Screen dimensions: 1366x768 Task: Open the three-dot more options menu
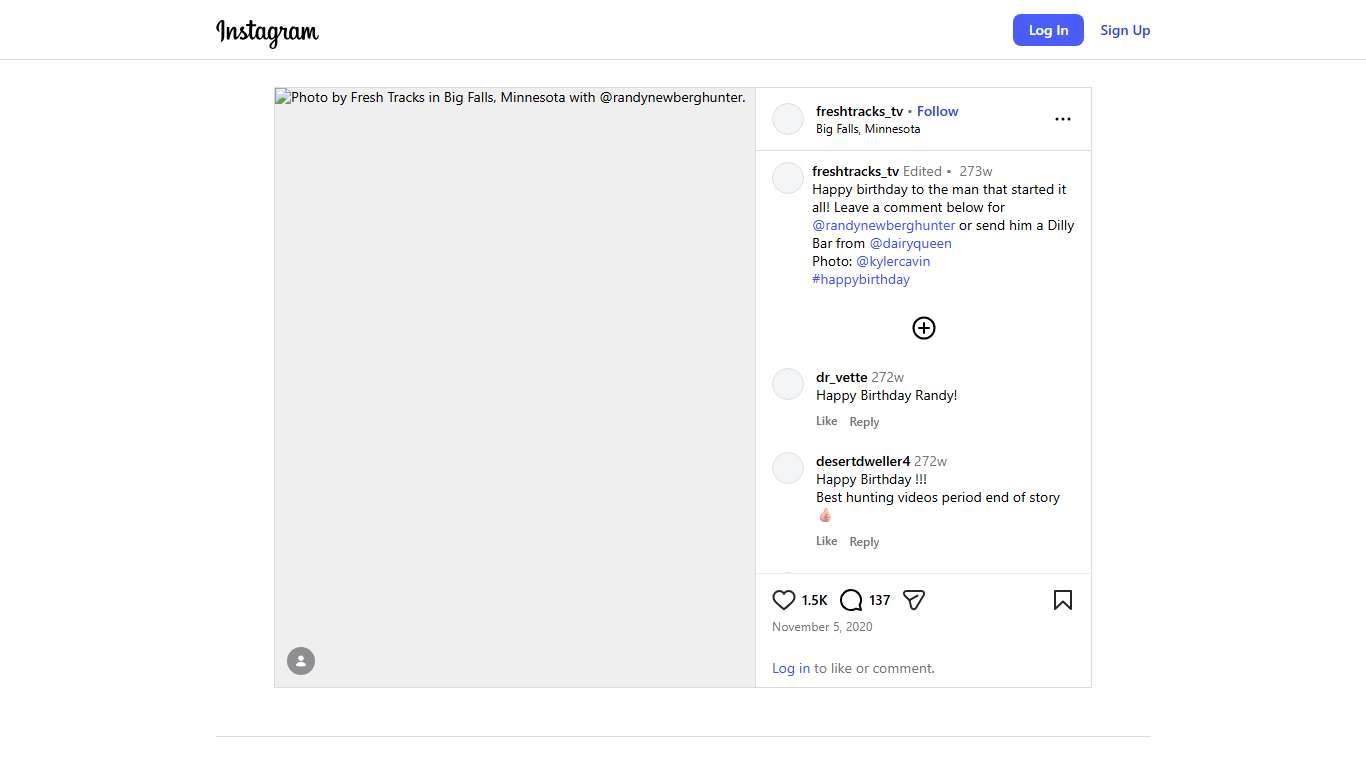pos(1062,119)
